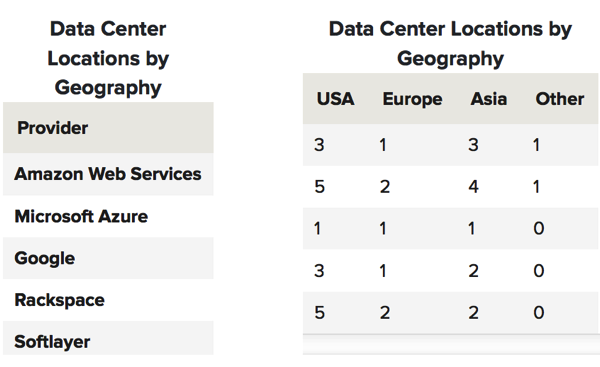Viewport: 600px width, 367px height.
Task: Select the Asia value 4 cell
Action: point(473,187)
